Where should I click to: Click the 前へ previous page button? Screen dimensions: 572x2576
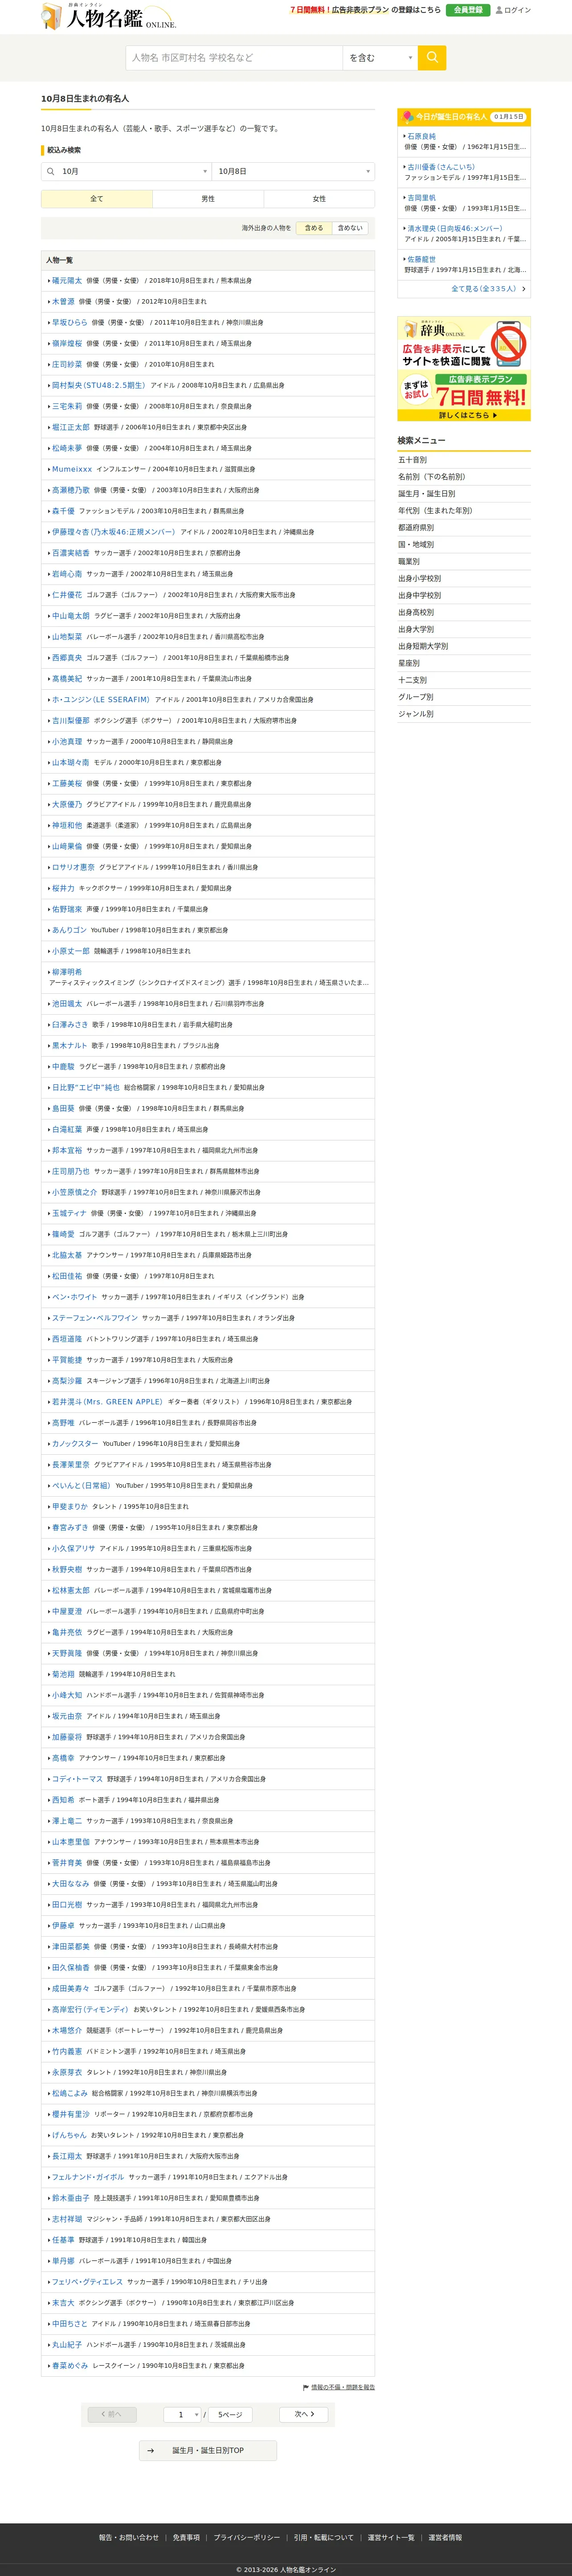click(112, 2414)
